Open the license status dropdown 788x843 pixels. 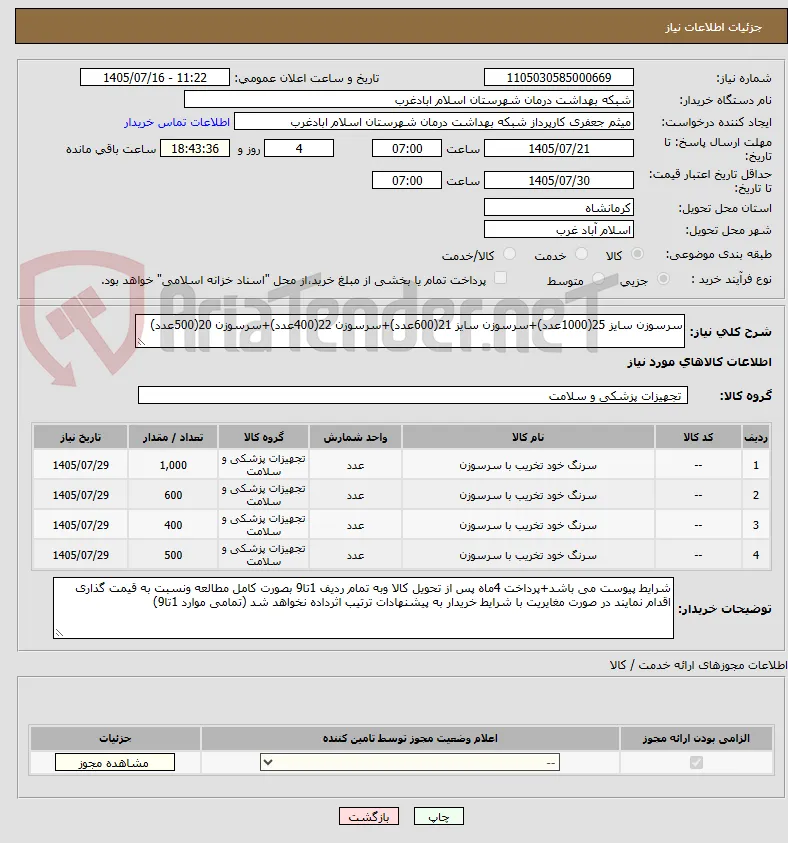click(410, 762)
